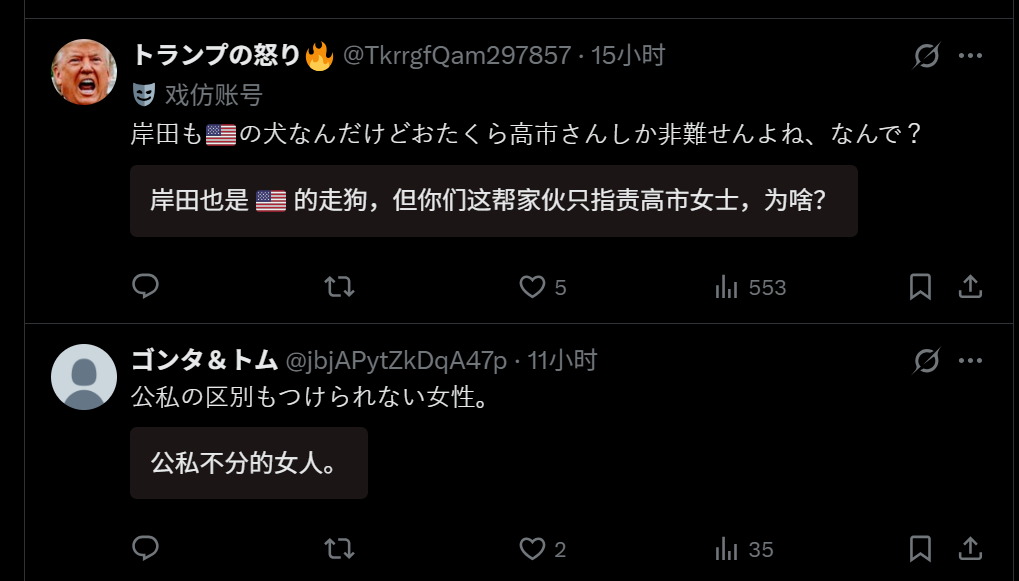Image resolution: width=1019 pixels, height=581 pixels.
Task: Open more options menu on first post
Action: pyautogui.click(x=970, y=55)
